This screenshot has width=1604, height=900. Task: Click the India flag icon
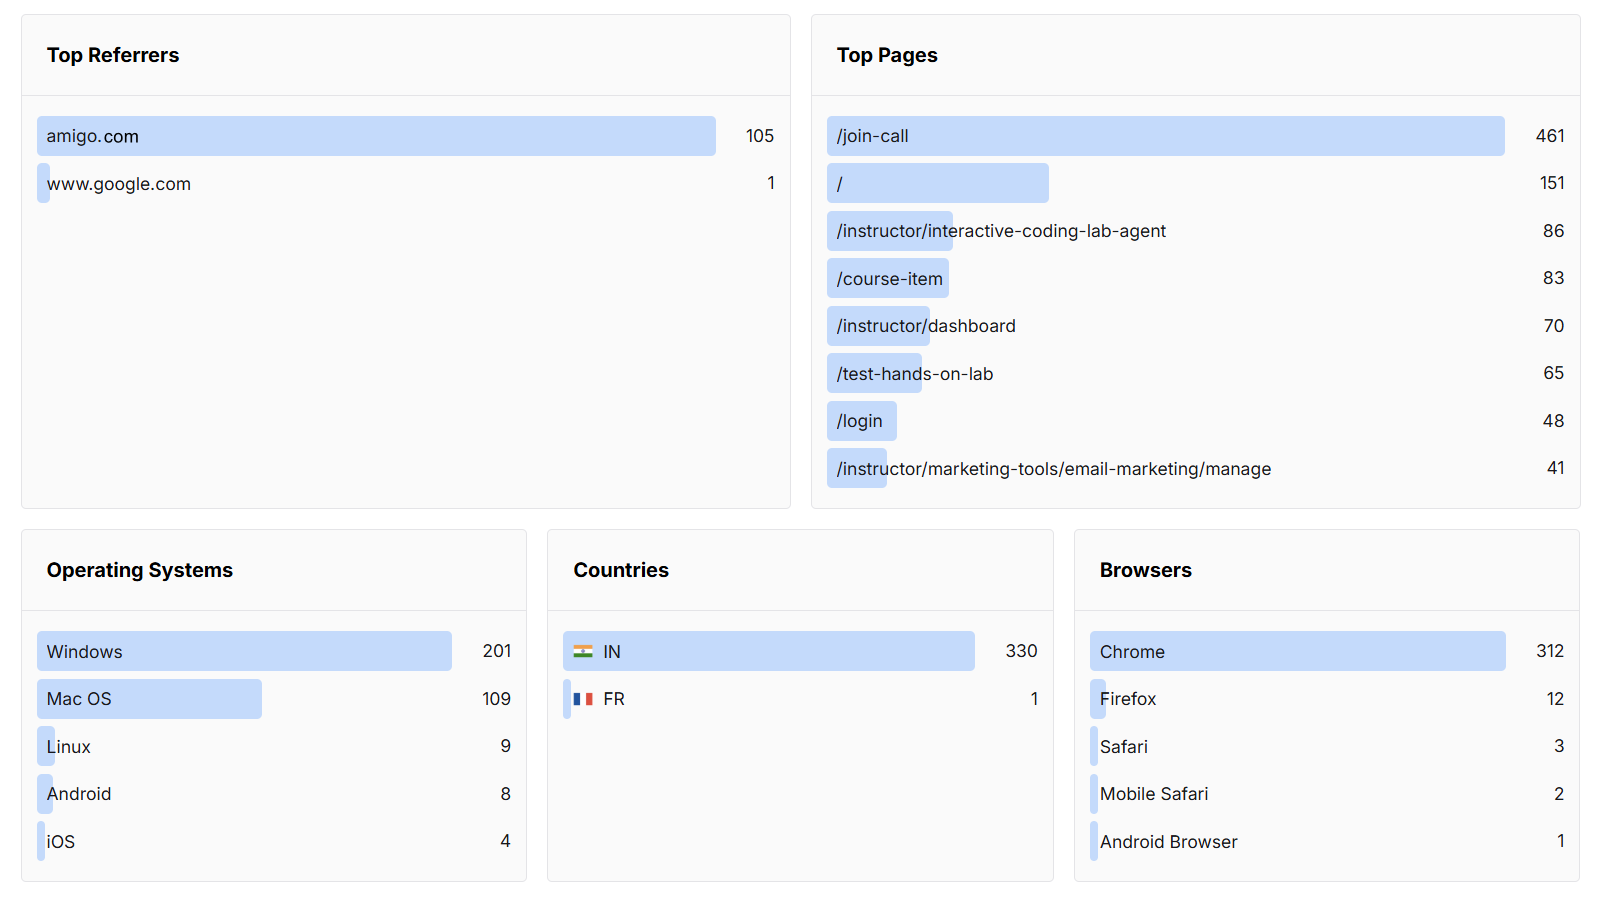tap(584, 651)
